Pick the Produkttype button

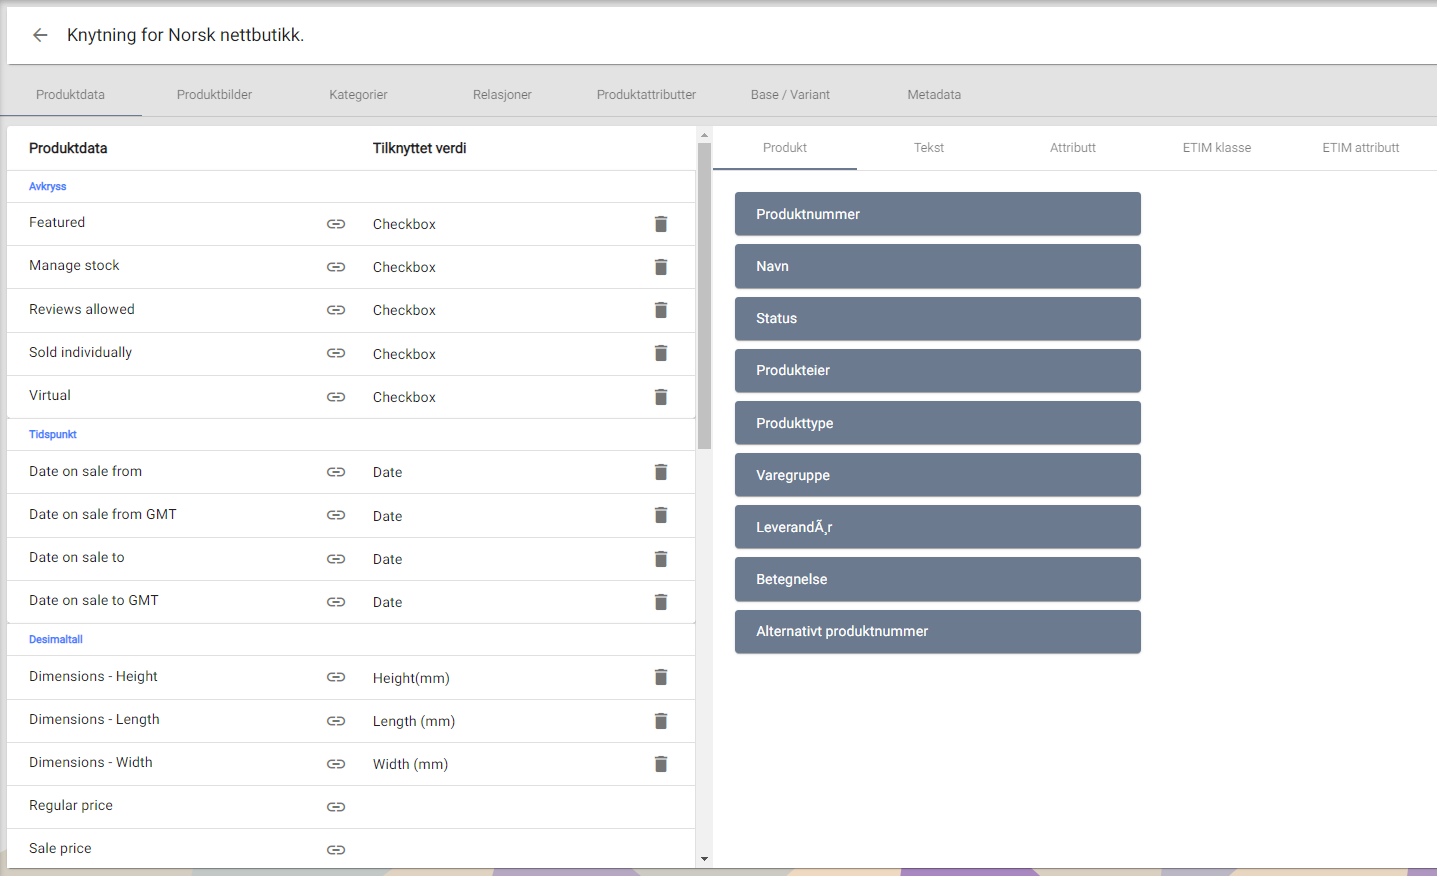click(x=938, y=423)
